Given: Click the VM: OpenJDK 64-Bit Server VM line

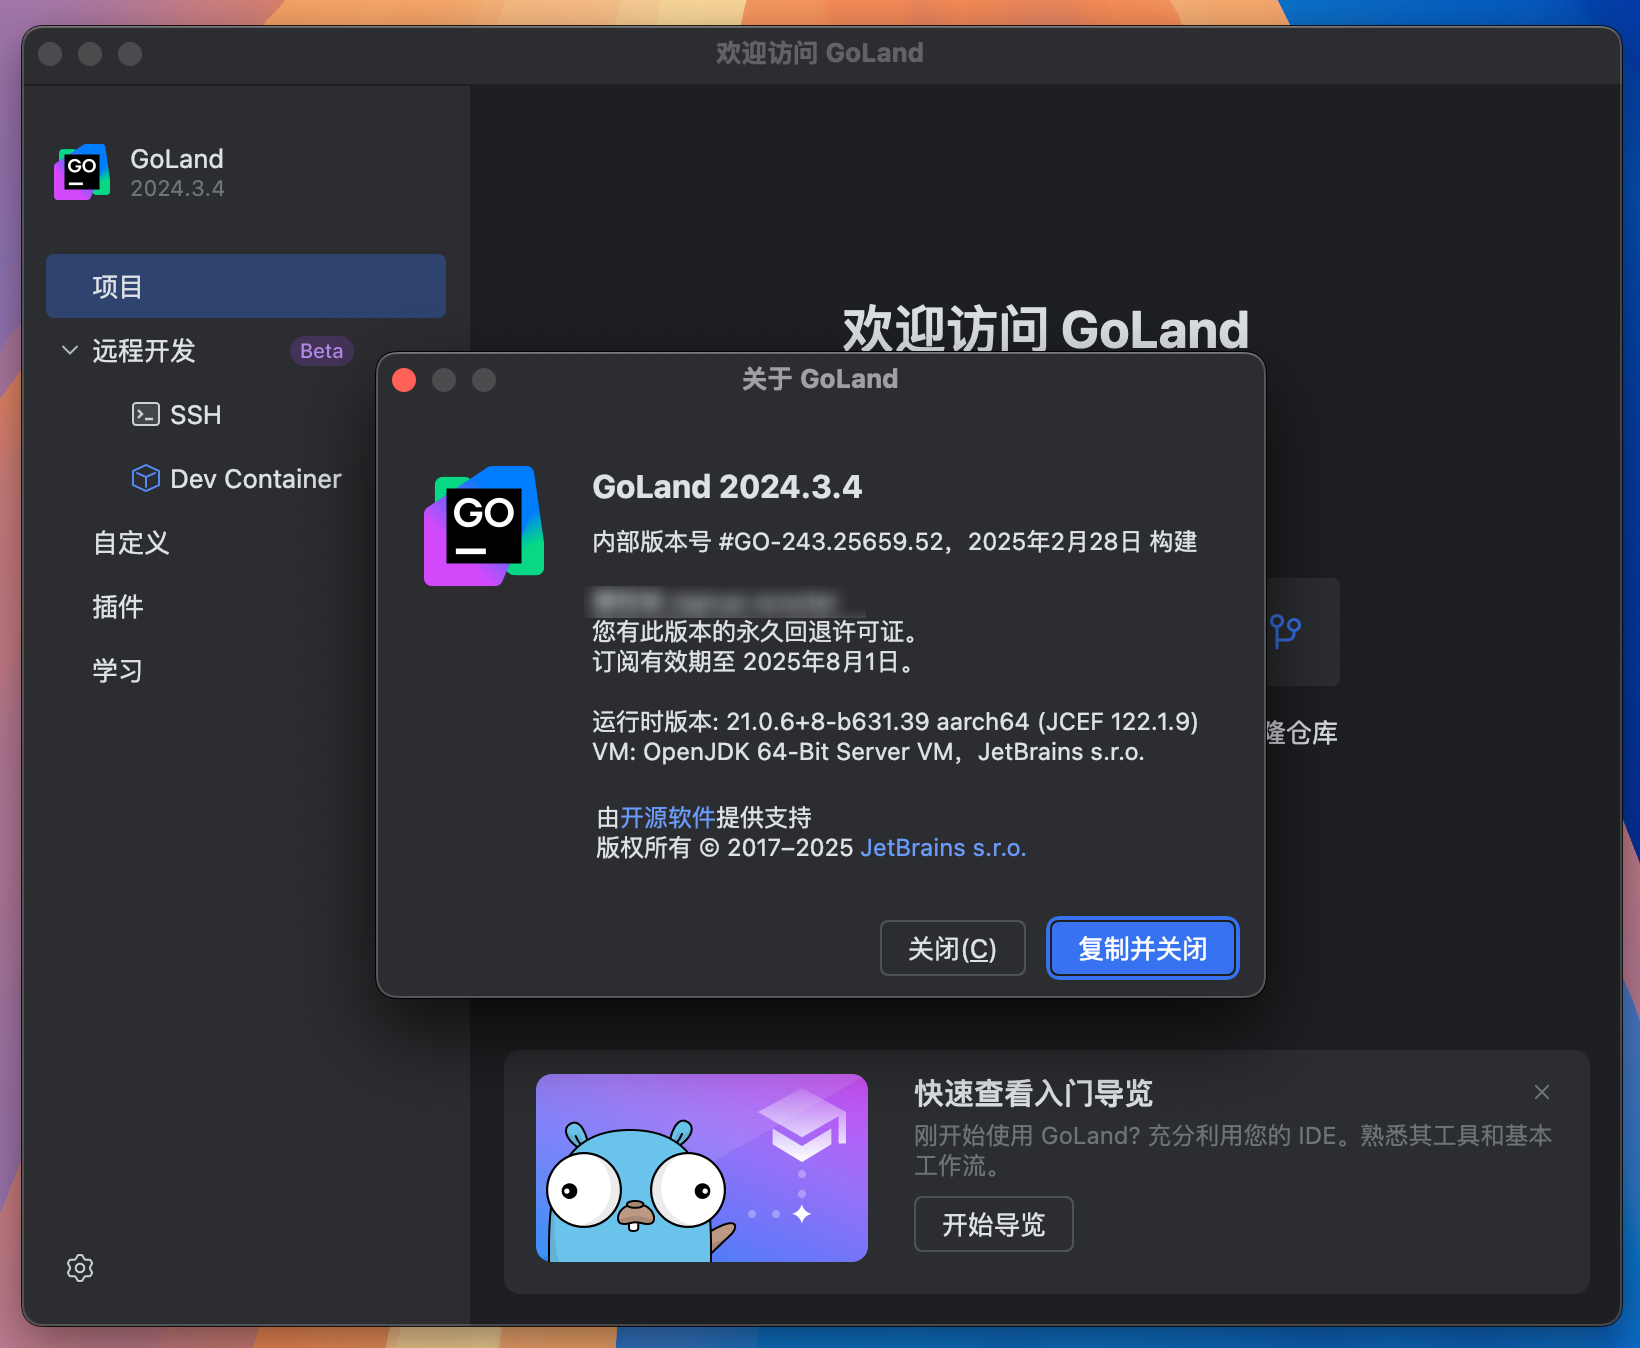Looking at the screenshot, I should [x=868, y=752].
